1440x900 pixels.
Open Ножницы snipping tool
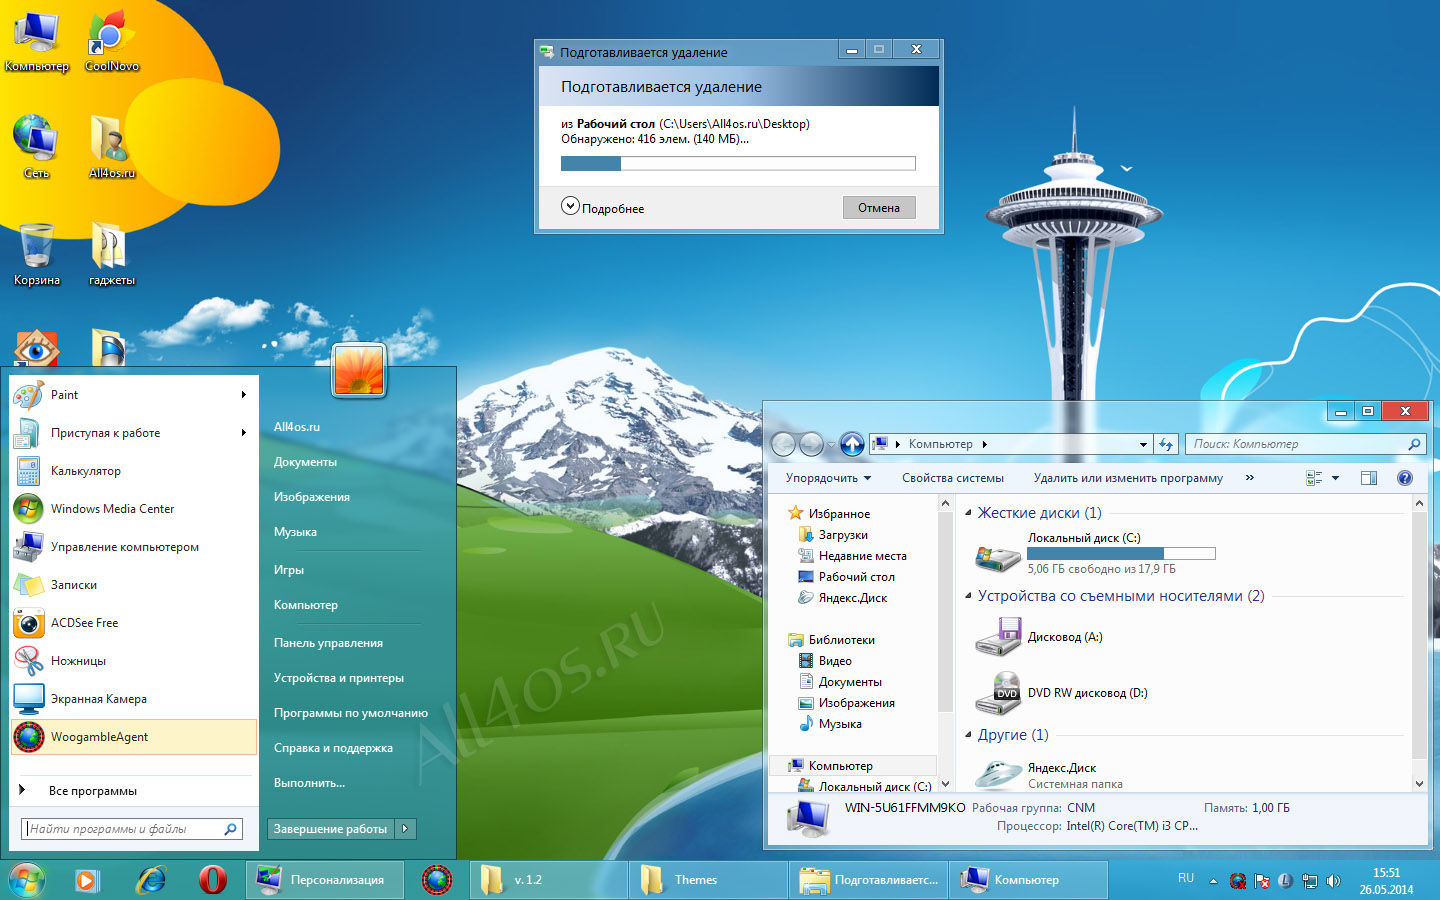(x=133, y=661)
